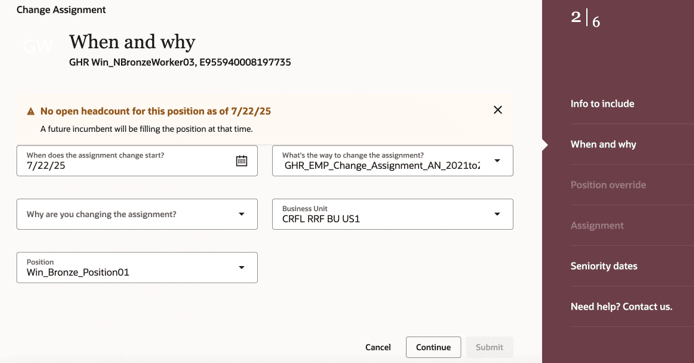Click the GHR_EMP_Change_Assignment value
Image resolution: width=694 pixels, height=363 pixels.
382,166
